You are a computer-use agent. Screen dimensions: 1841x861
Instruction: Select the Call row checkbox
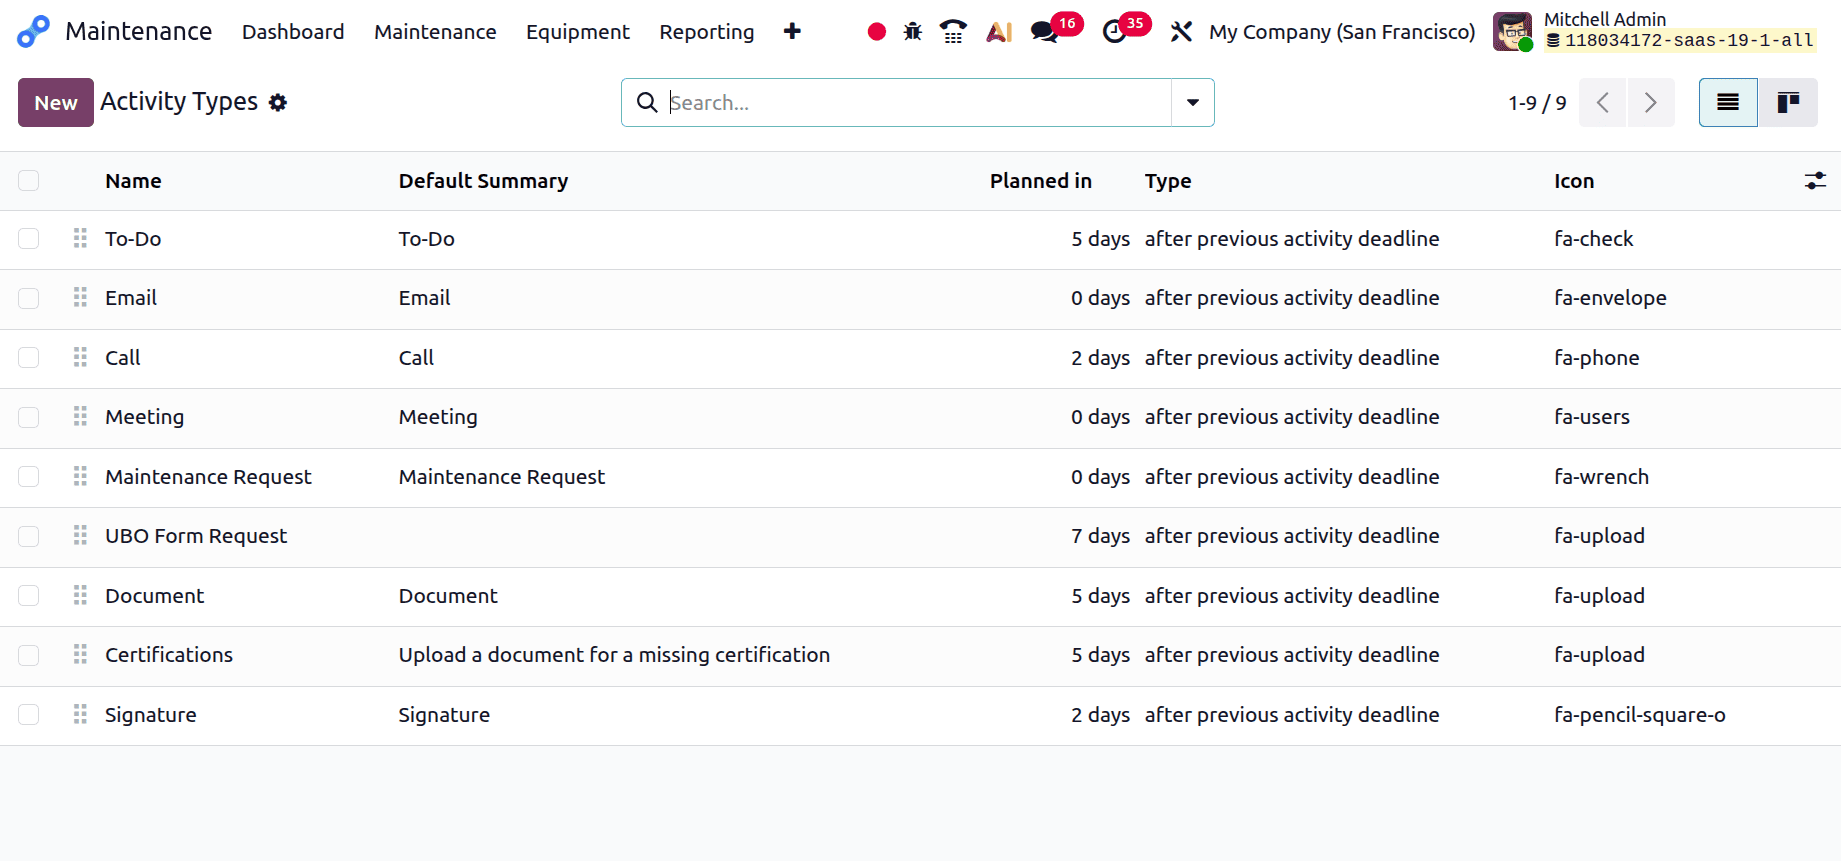tap(28, 357)
